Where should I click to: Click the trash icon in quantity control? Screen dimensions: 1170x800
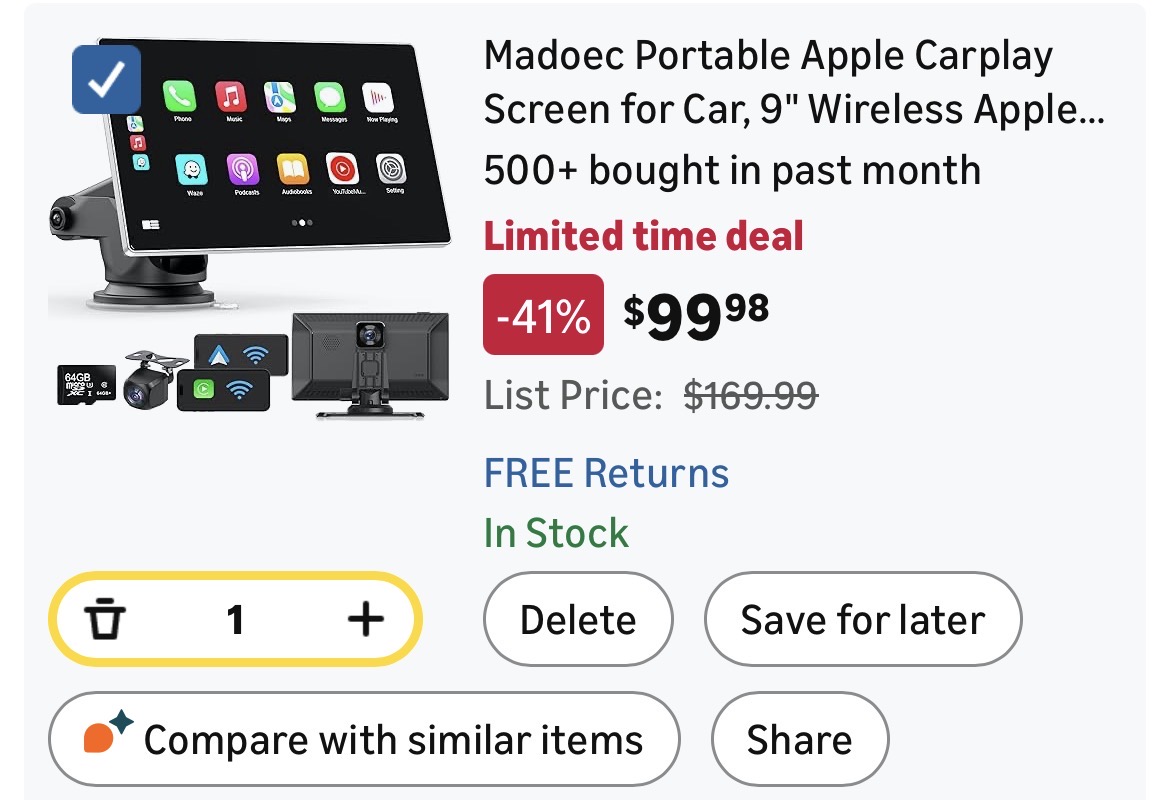[105, 620]
